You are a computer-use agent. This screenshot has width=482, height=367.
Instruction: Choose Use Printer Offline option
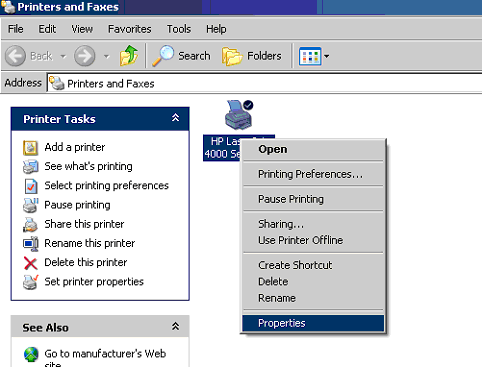pyautogui.click(x=313, y=240)
